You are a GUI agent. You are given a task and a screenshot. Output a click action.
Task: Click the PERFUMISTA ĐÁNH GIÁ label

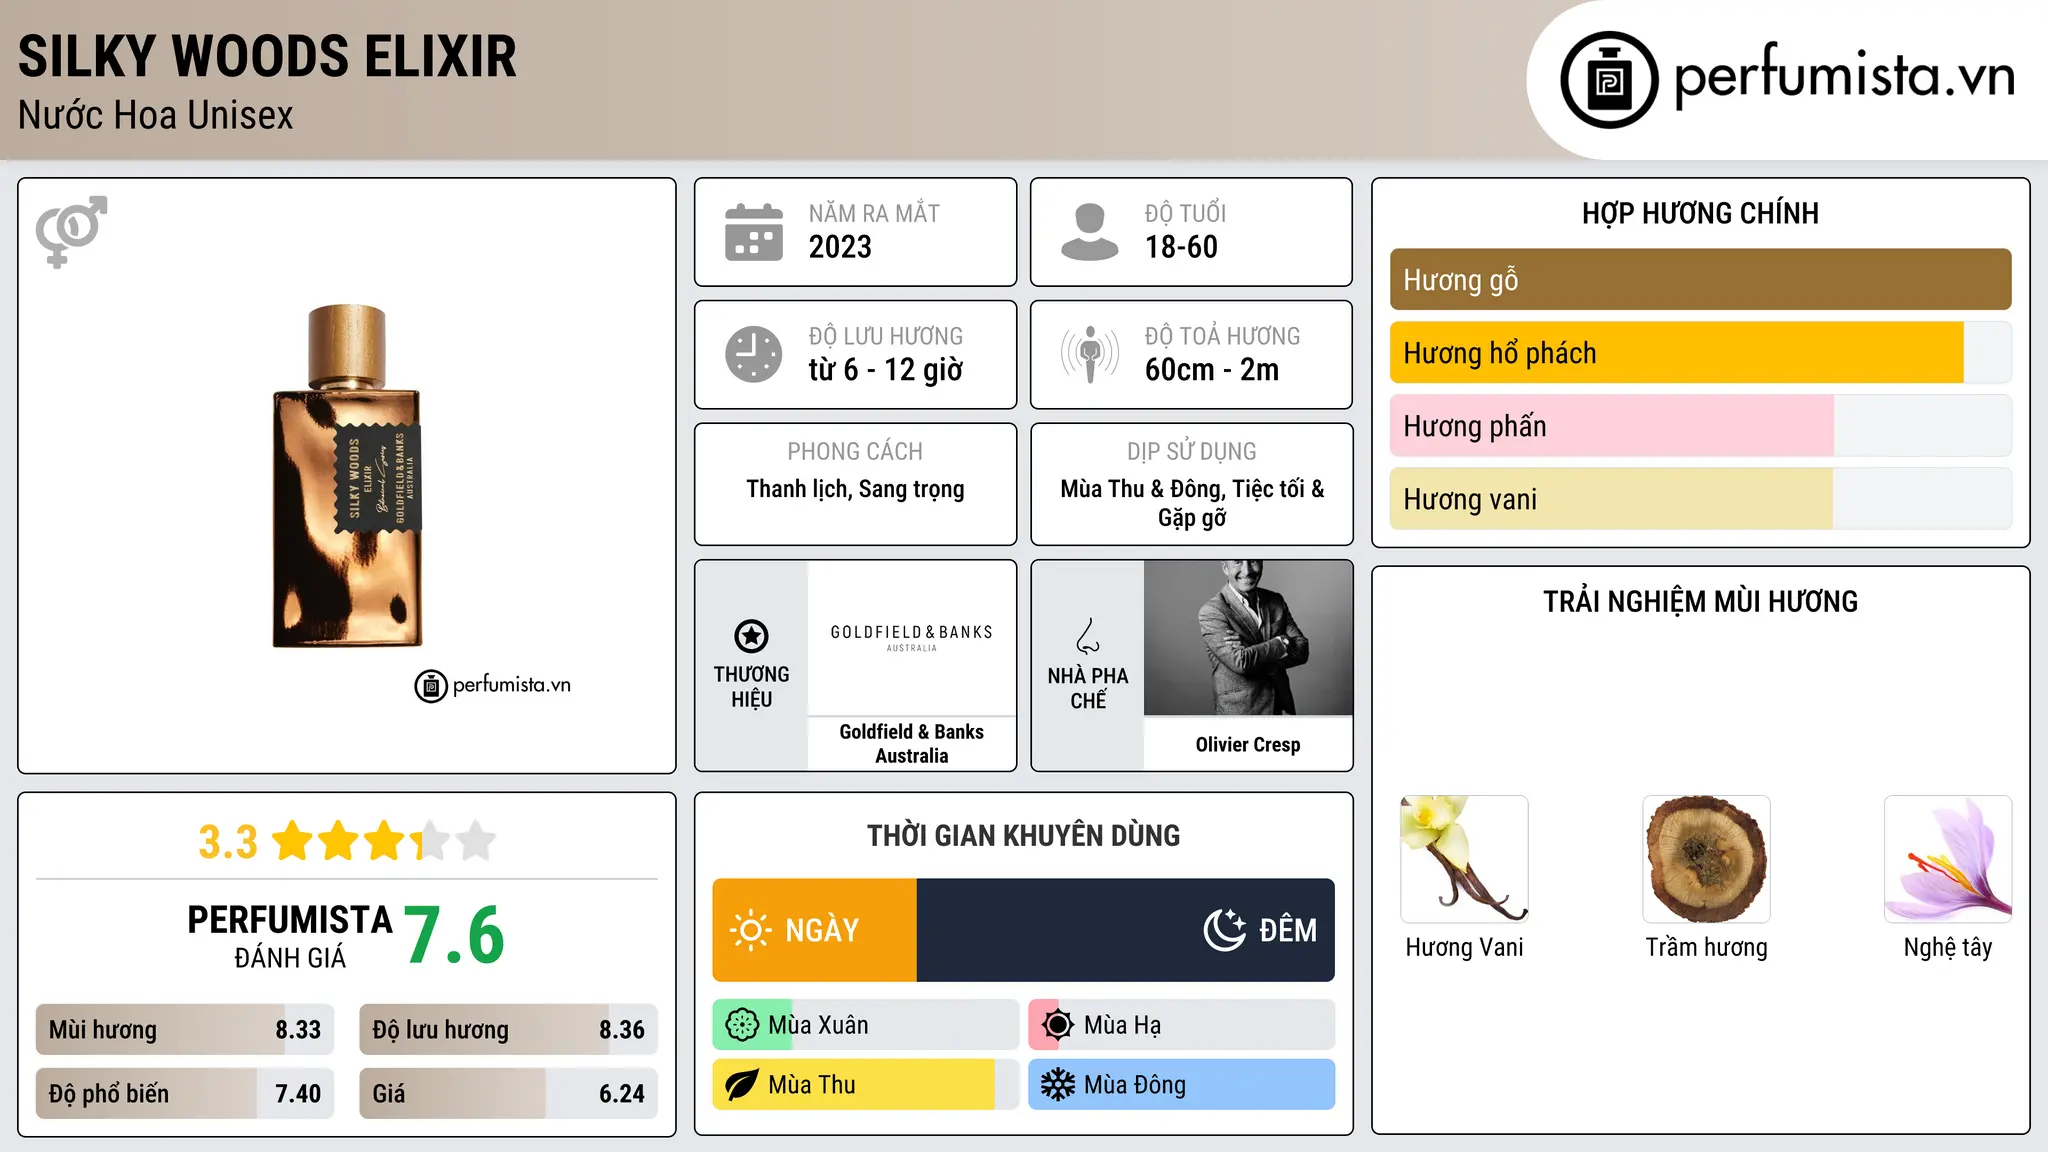(290, 936)
